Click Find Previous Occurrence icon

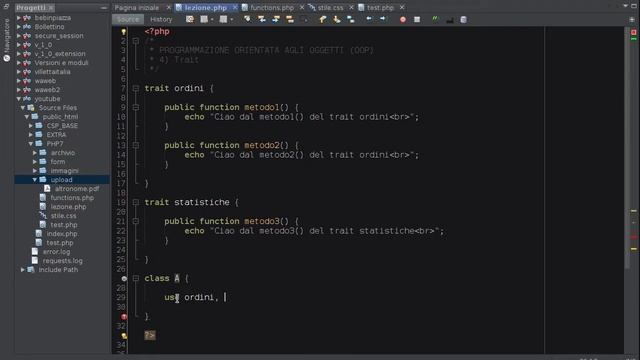(x=262, y=19)
